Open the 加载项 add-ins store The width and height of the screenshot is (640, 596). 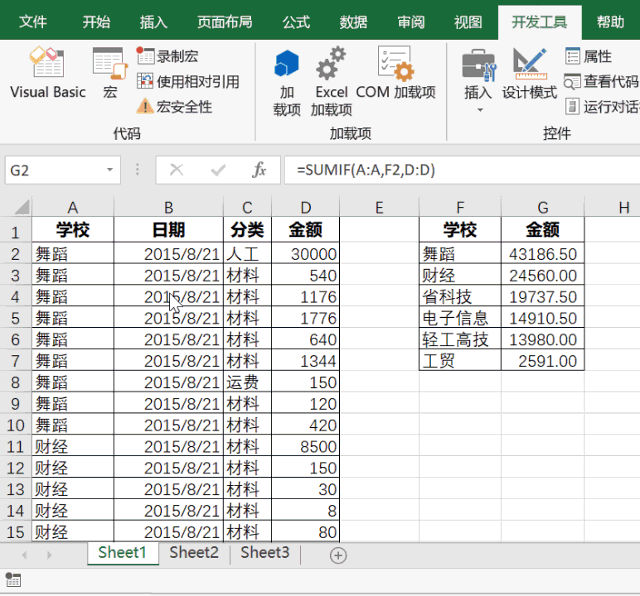pos(287,83)
